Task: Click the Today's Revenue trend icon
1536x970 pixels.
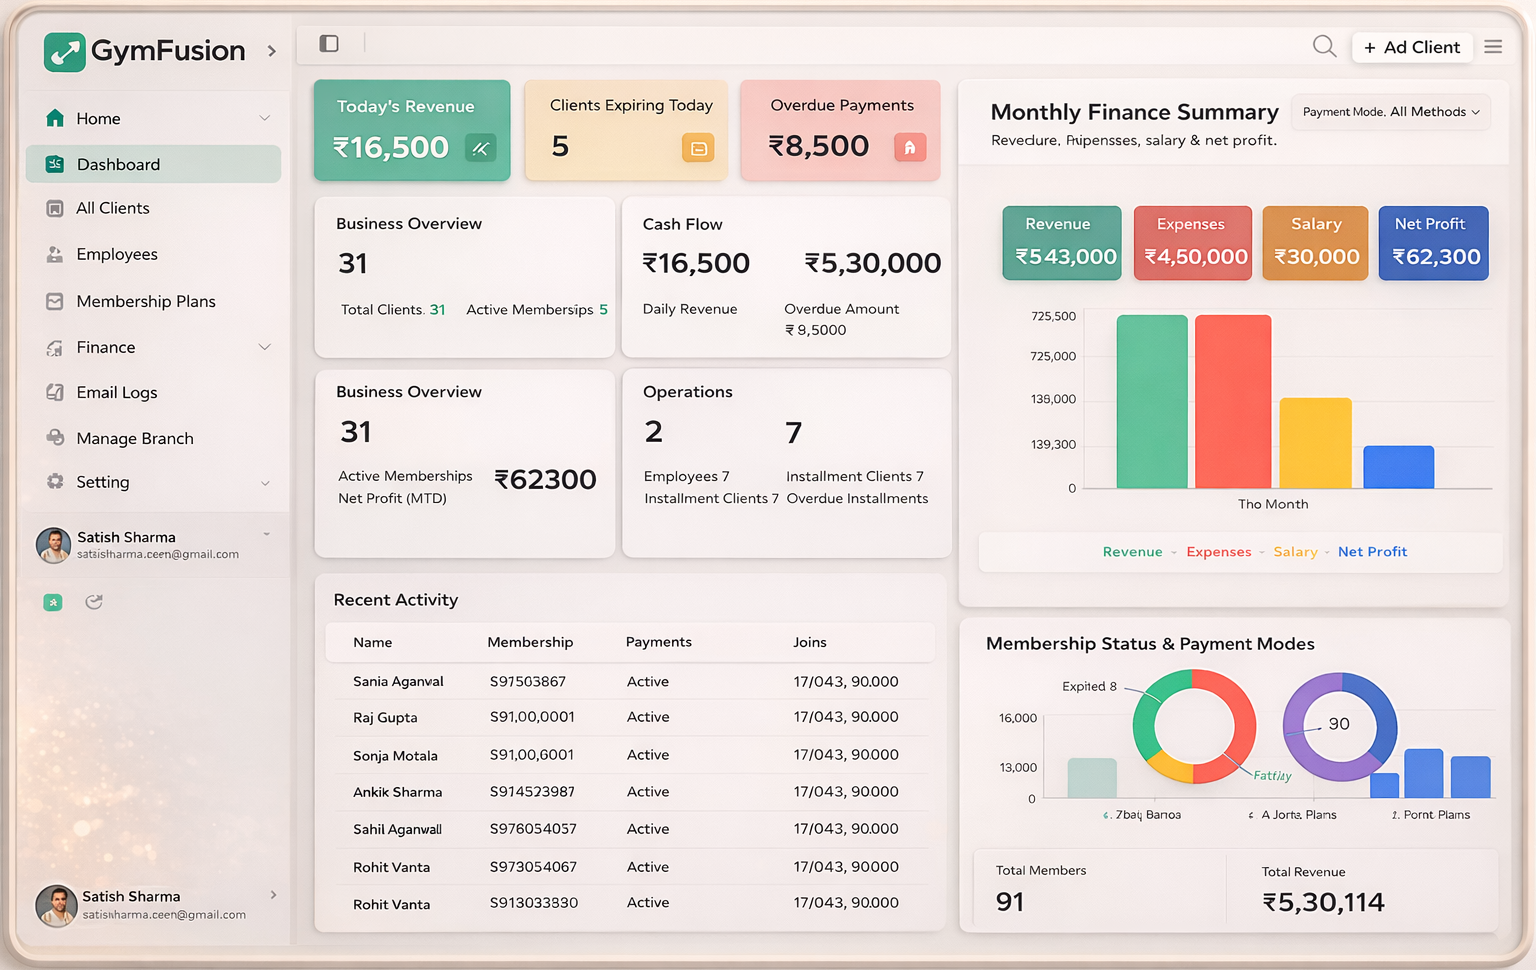Action: click(481, 148)
